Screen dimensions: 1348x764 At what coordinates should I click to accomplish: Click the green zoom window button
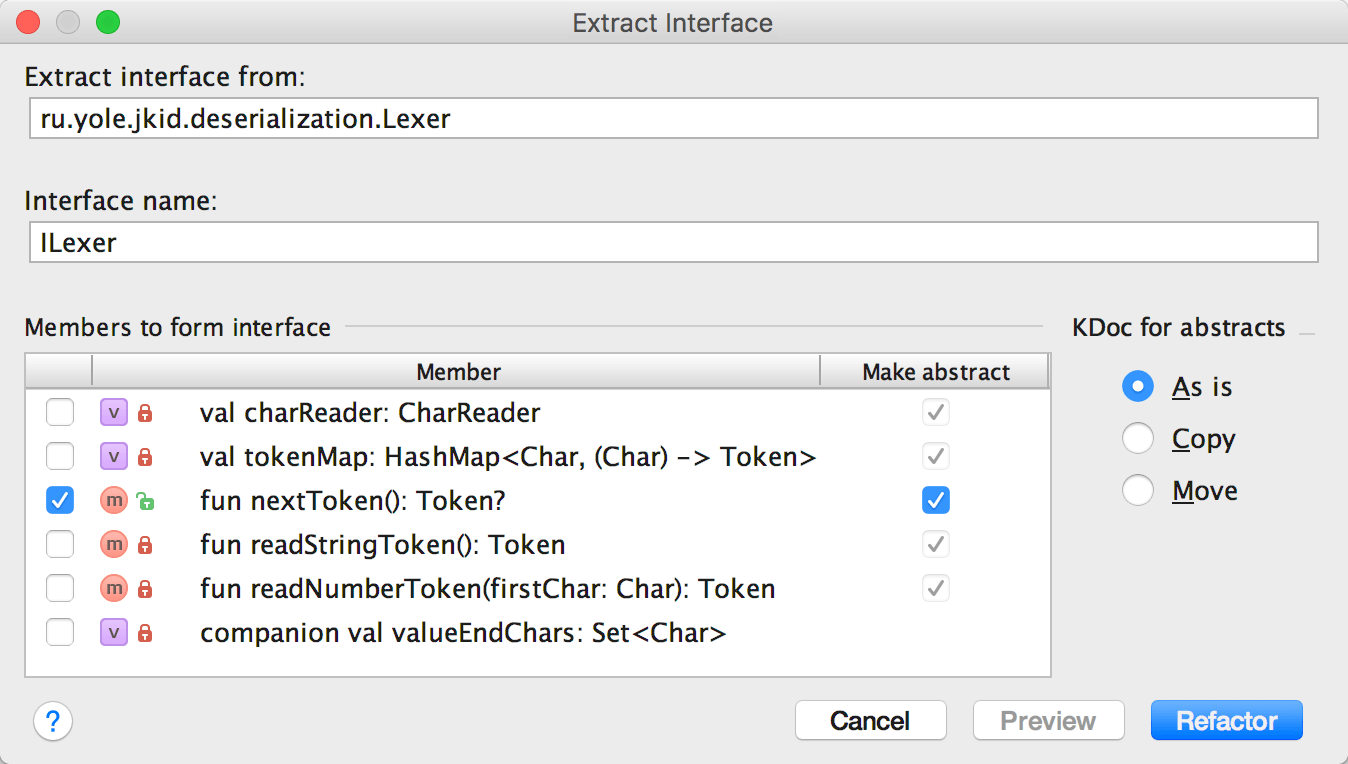coord(106,22)
